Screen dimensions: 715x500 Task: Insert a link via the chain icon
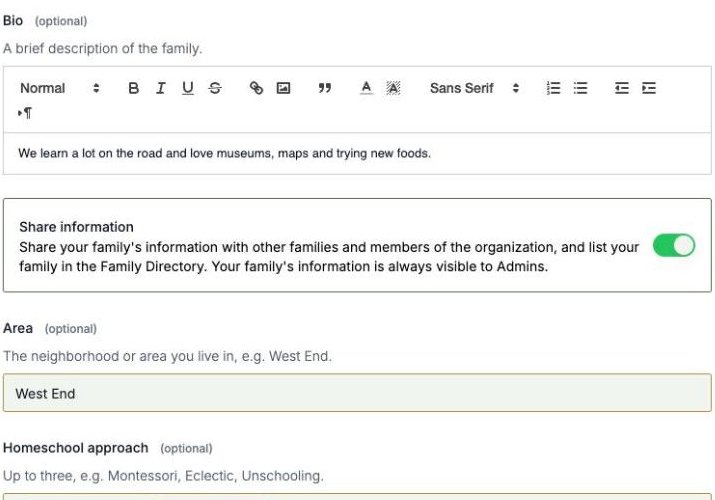coord(256,88)
